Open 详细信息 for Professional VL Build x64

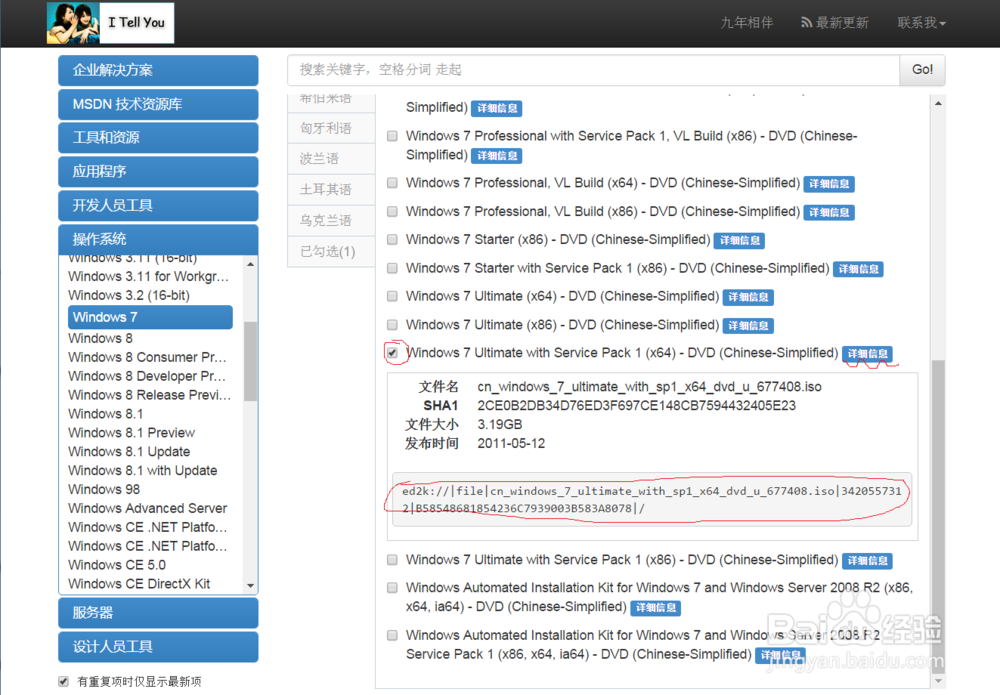click(829, 184)
